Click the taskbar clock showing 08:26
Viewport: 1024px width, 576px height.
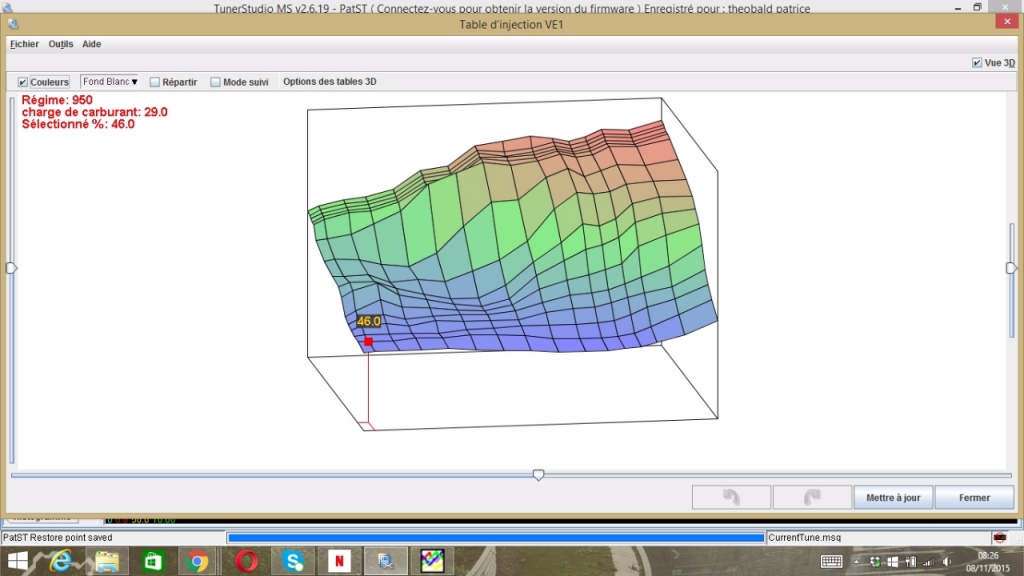(x=987, y=556)
